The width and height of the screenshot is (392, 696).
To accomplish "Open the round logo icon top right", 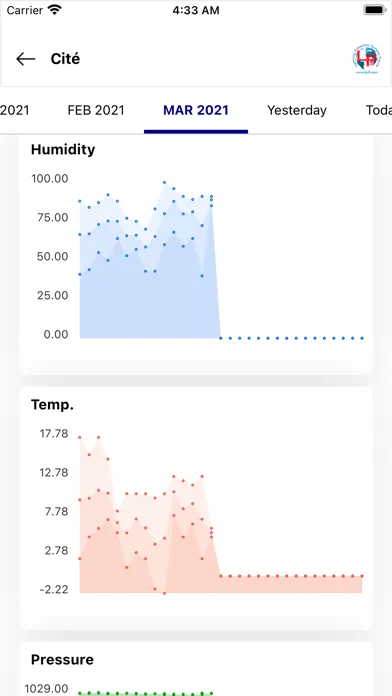I will [x=366, y=59].
